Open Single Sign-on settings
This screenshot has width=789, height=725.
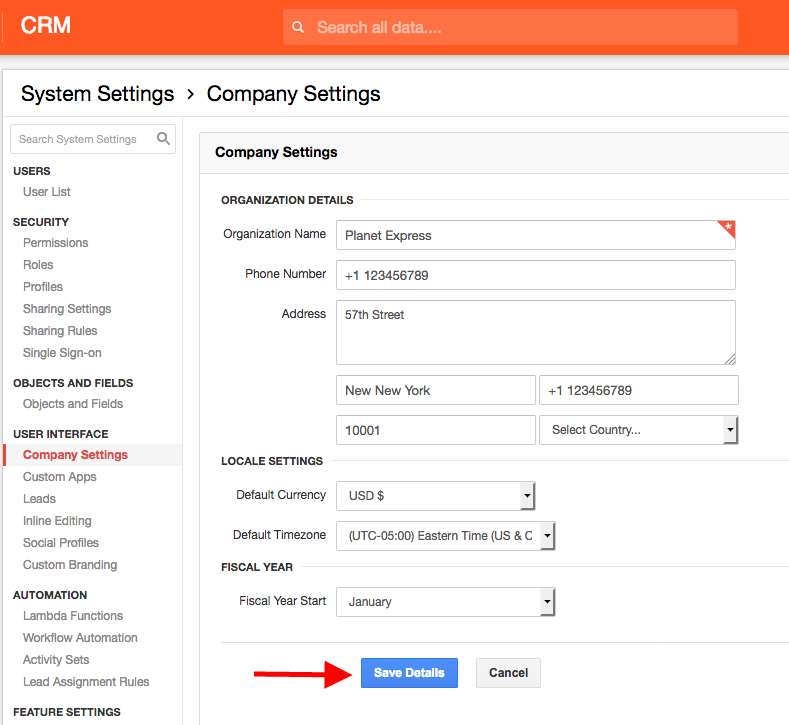pyautogui.click(x=62, y=353)
